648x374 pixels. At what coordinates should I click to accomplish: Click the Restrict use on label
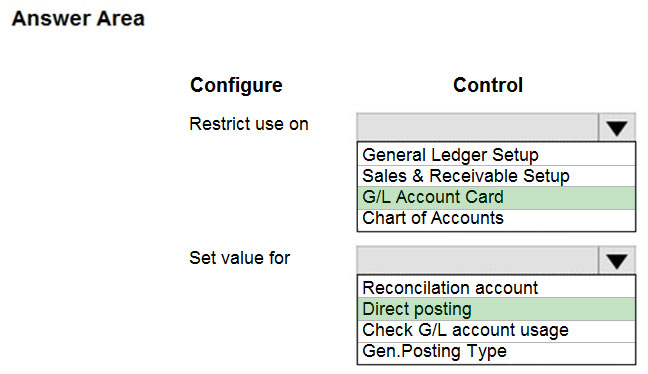tap(249, 124)
